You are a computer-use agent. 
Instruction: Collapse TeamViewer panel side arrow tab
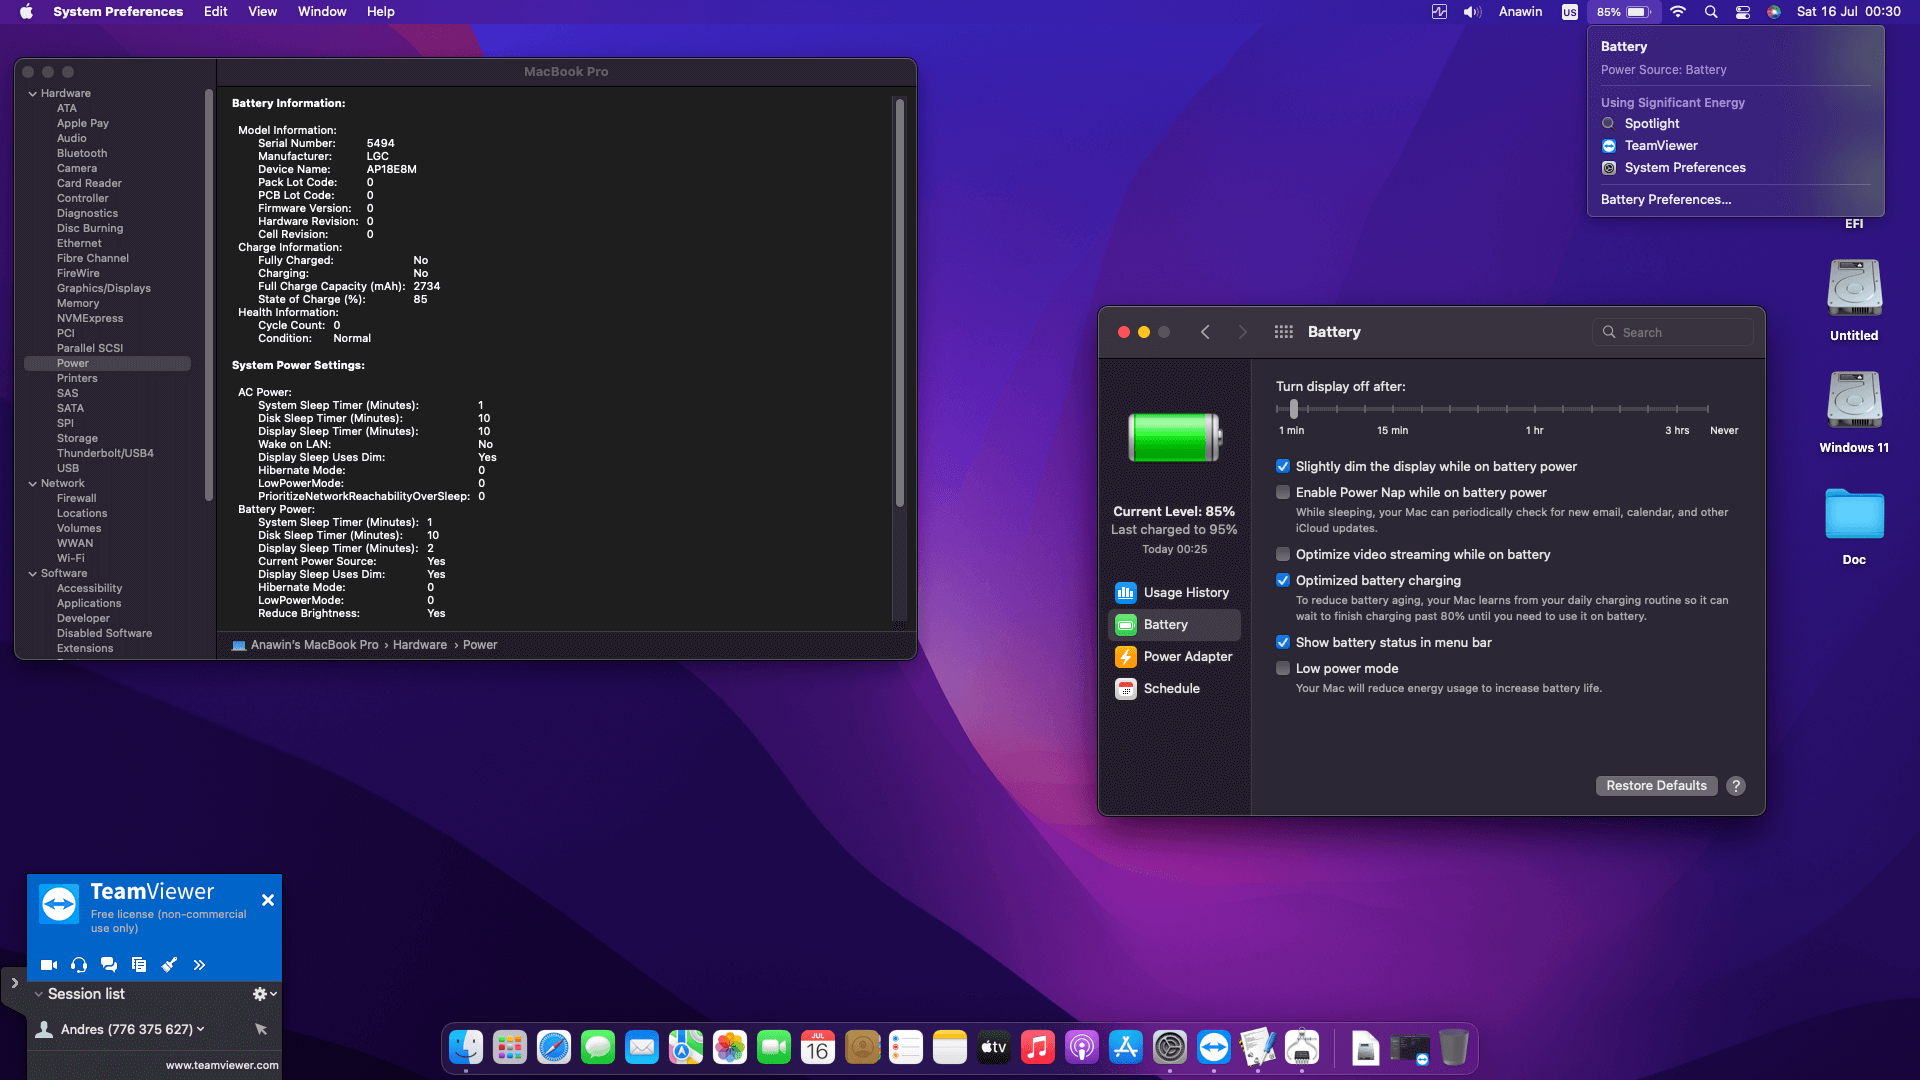coord(14,983)
